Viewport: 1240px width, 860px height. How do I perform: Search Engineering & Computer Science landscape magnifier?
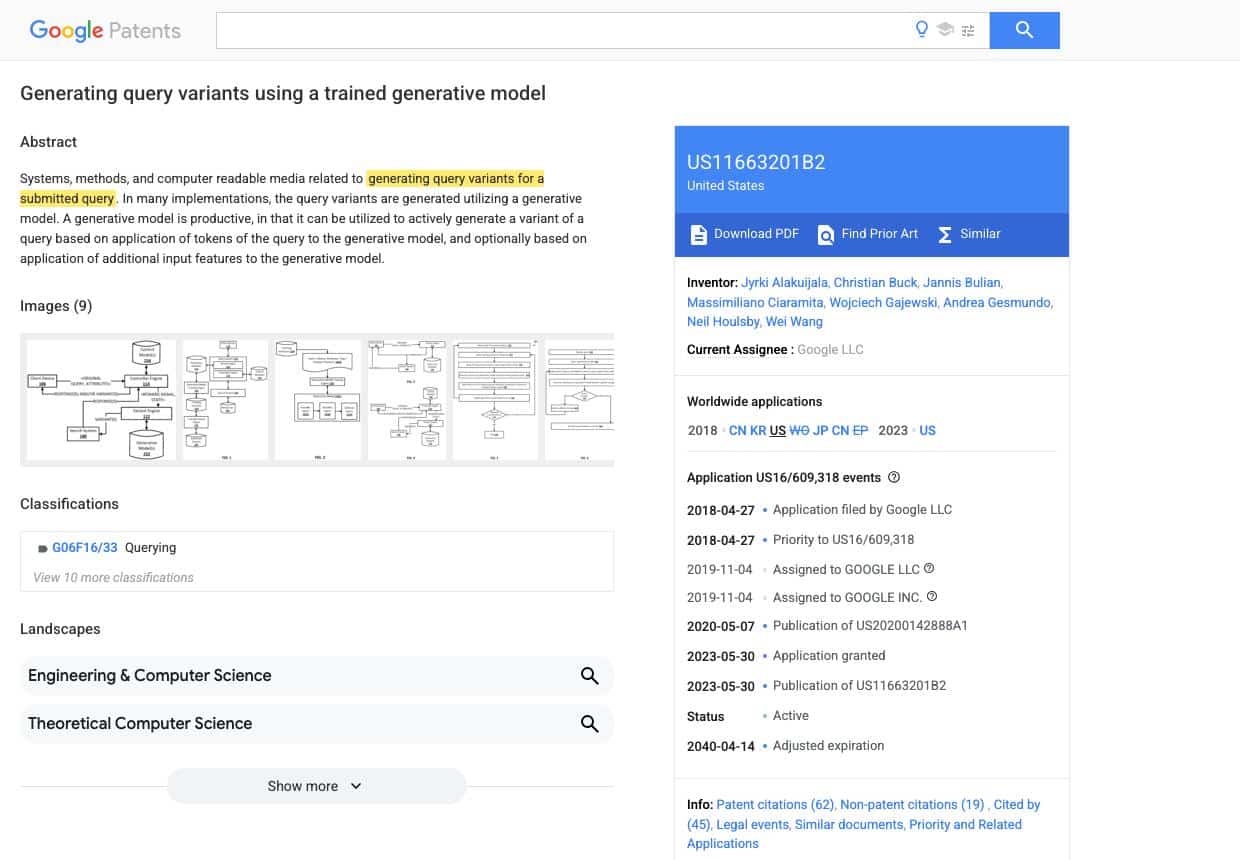[590, 676]
